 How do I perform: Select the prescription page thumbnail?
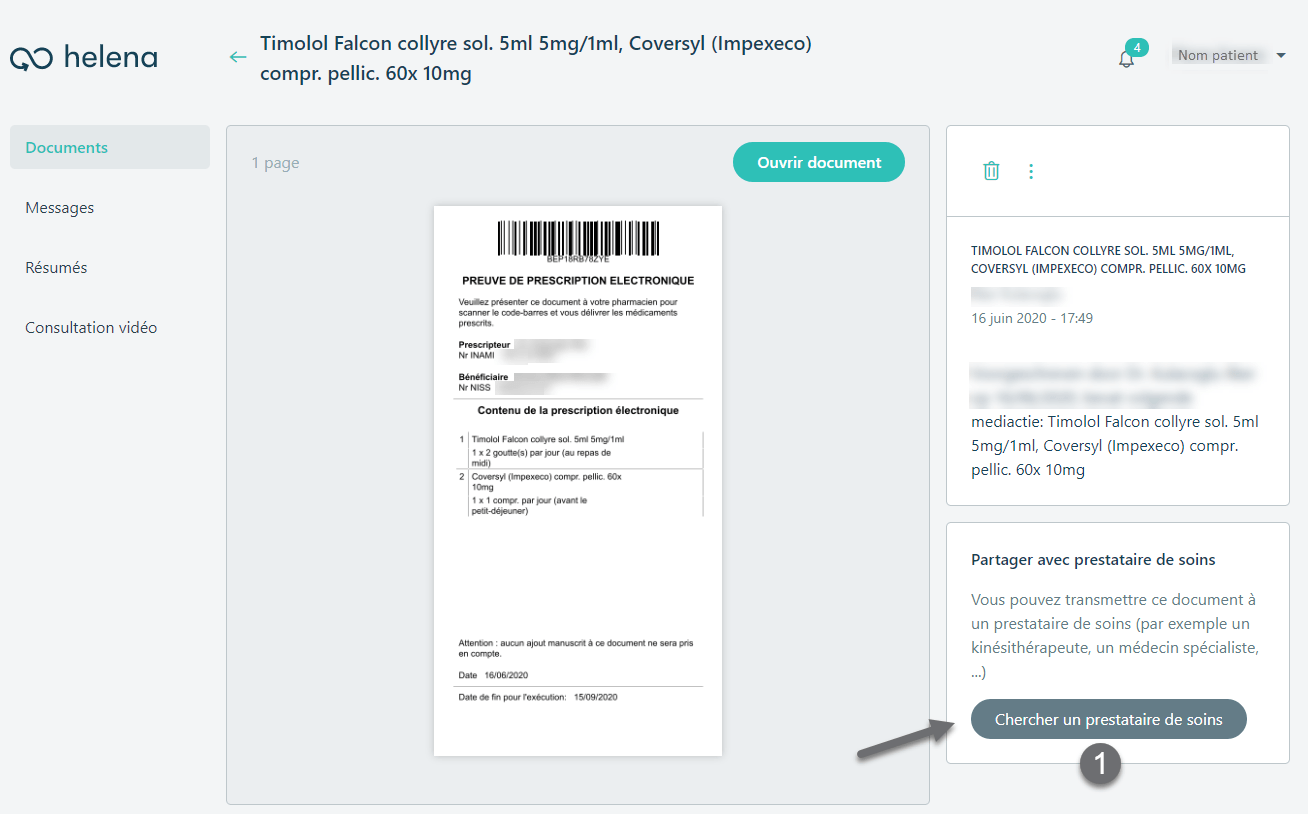pos(578,481)
